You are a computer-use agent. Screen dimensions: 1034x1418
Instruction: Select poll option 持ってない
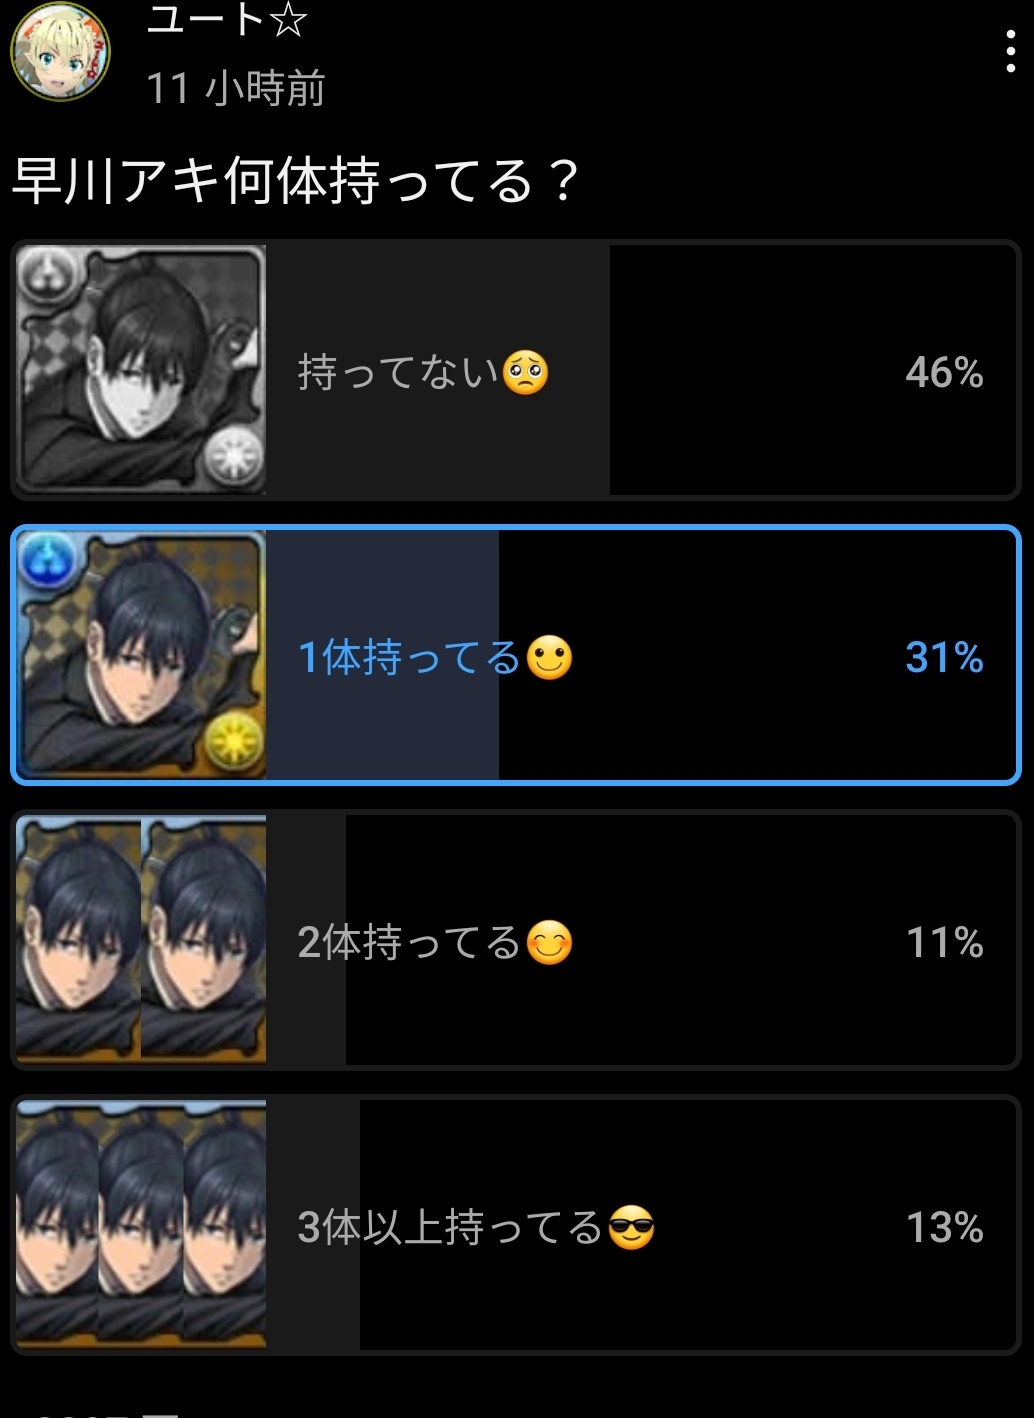click(x=516, y=370)
